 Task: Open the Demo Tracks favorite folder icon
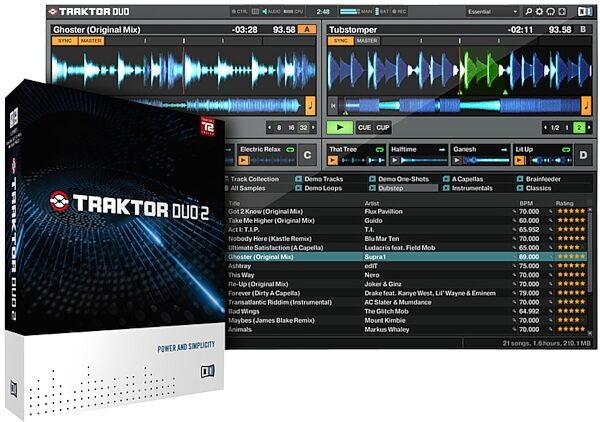click(x=298, y=179)
